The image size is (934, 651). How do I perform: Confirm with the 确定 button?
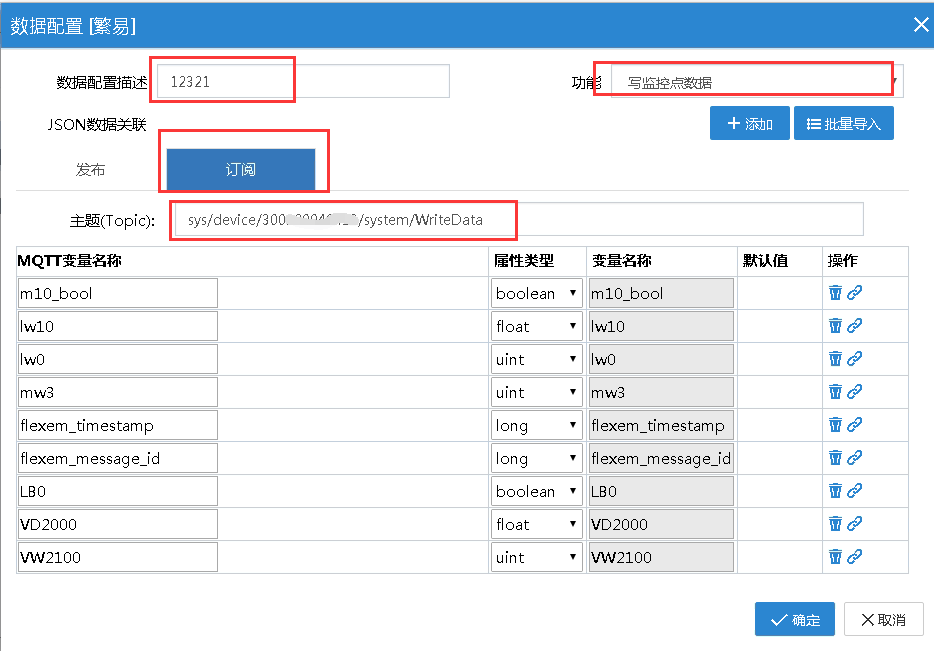pos(794,620)
